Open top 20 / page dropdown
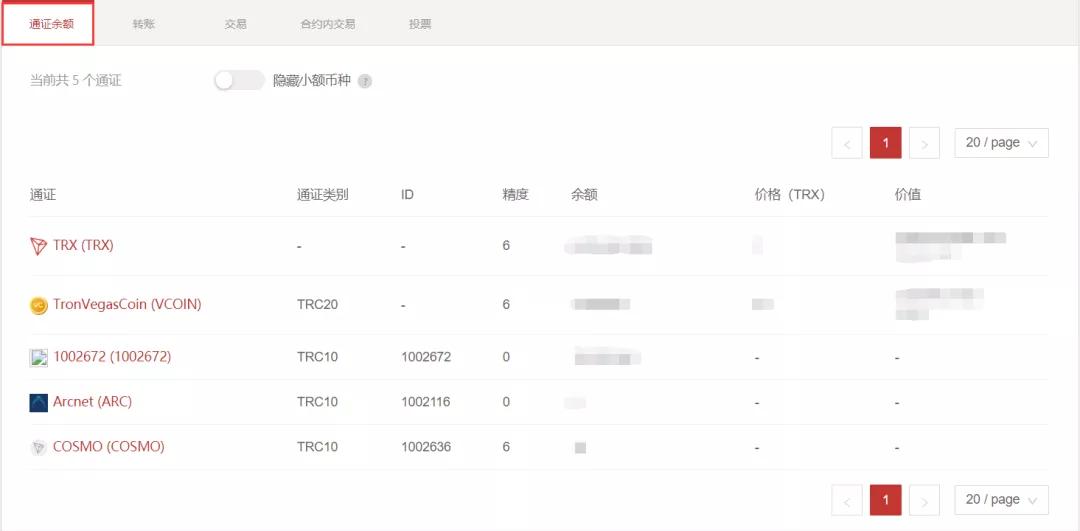 [1001, 143]
